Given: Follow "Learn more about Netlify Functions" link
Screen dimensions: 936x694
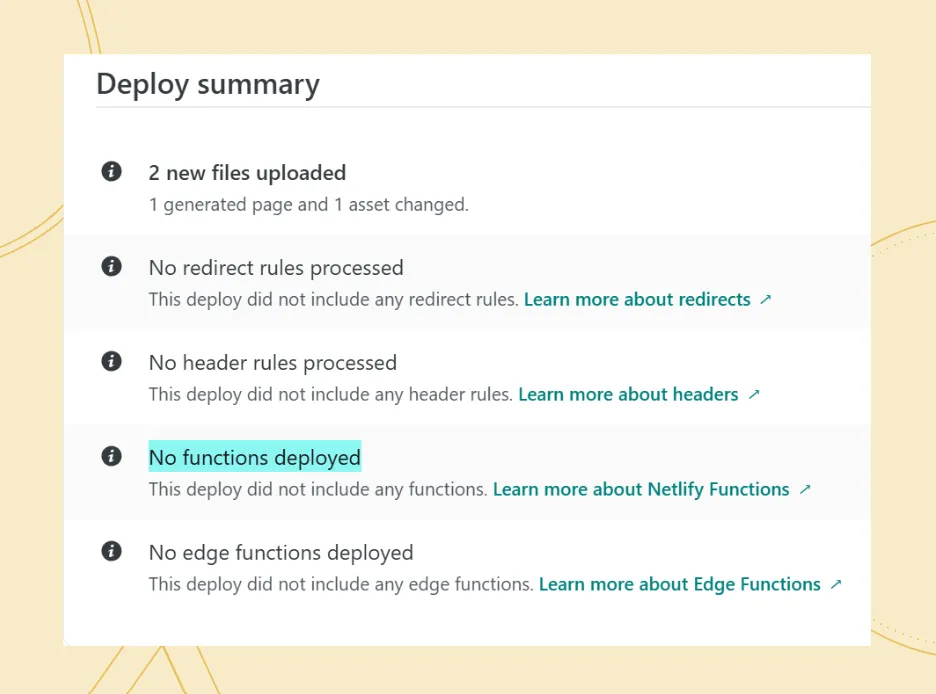Looking at the screenshot, I should click(x=641, y=490).
